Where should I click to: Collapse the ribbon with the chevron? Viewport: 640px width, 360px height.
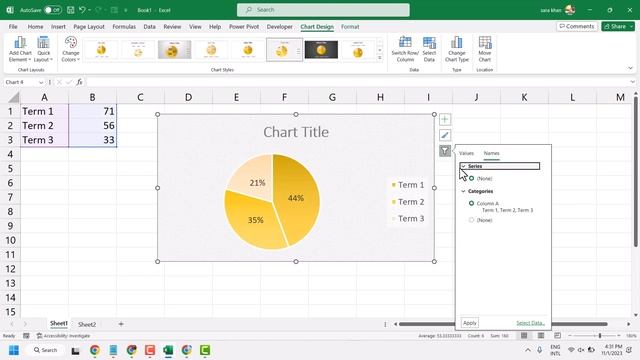coord(630,68)
